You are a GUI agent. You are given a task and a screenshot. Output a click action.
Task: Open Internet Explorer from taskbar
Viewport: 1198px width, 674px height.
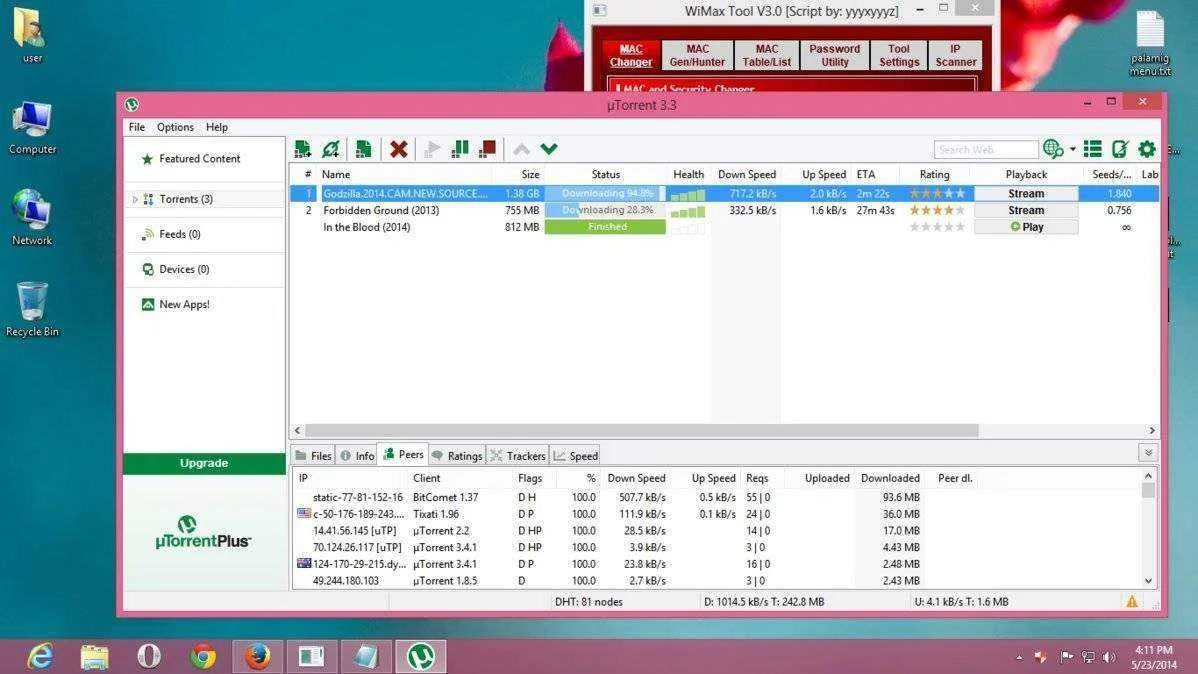(40, 656)
